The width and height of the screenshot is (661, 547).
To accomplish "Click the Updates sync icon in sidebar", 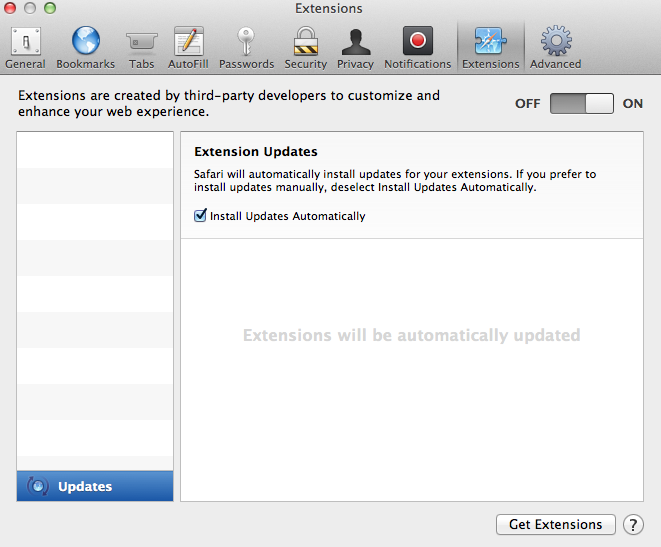I will [38, 486].
